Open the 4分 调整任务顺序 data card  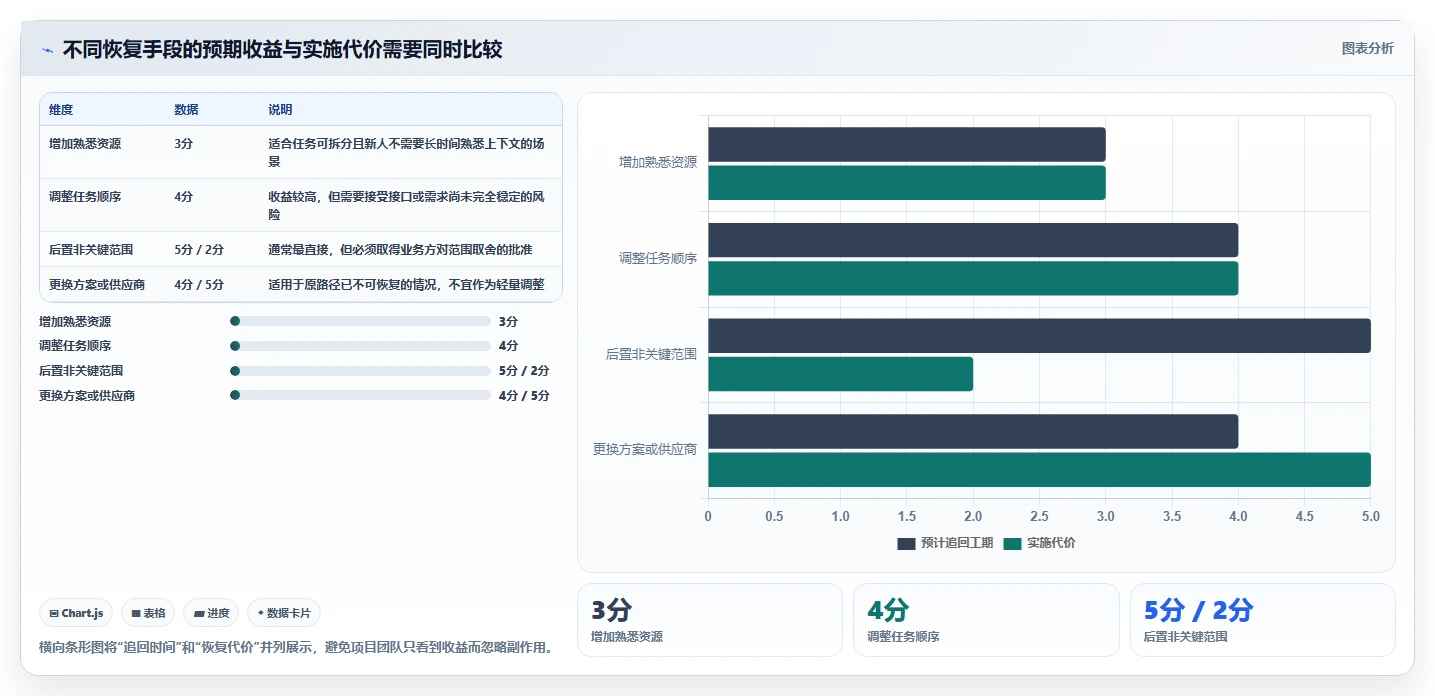986,620
